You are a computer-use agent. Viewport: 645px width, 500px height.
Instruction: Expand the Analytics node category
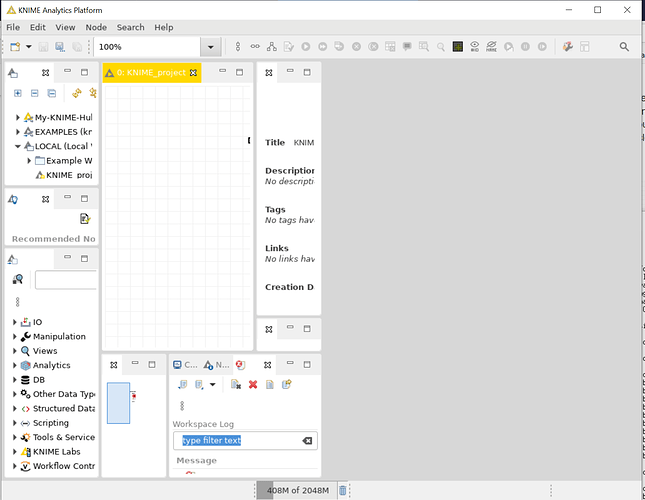pos(14,366)
